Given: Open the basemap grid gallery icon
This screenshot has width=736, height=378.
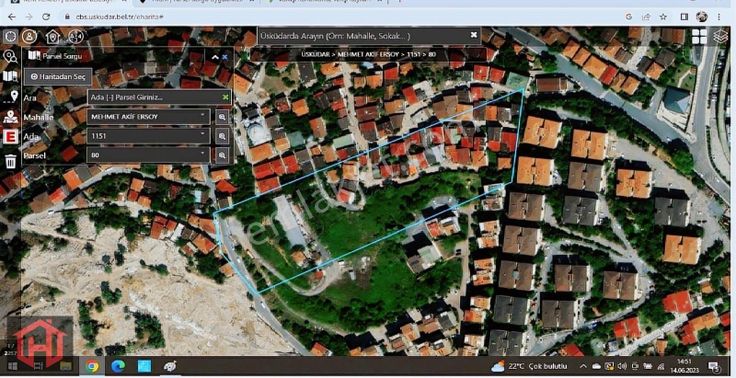Looking at the screenshot, I should (x=699, y=36).
